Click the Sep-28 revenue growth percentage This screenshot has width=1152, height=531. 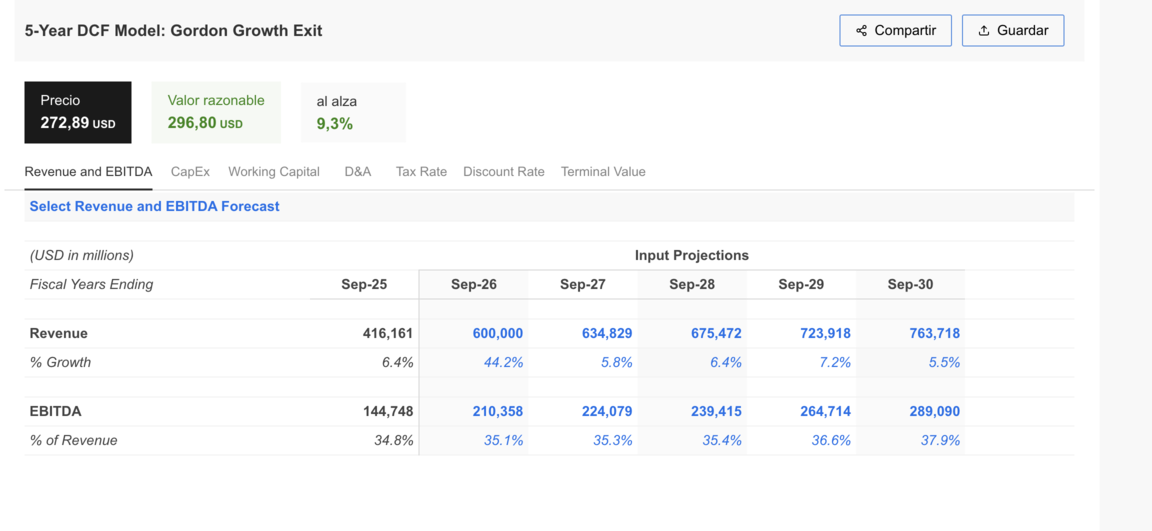pos(725,363)
